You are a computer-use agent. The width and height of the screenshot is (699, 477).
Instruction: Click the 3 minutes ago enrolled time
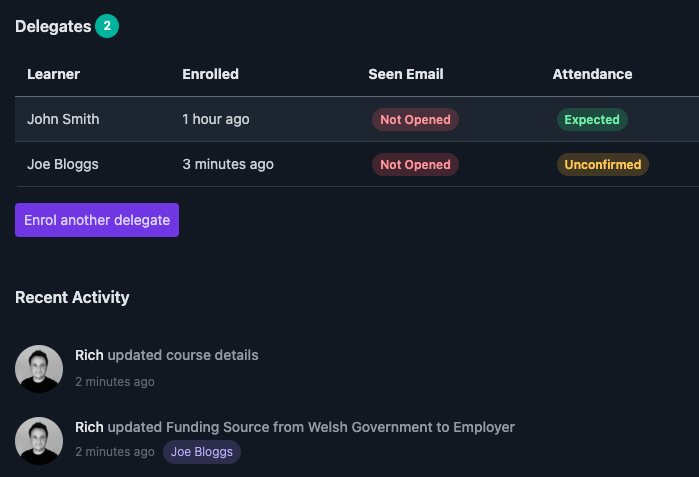point(228,164)
